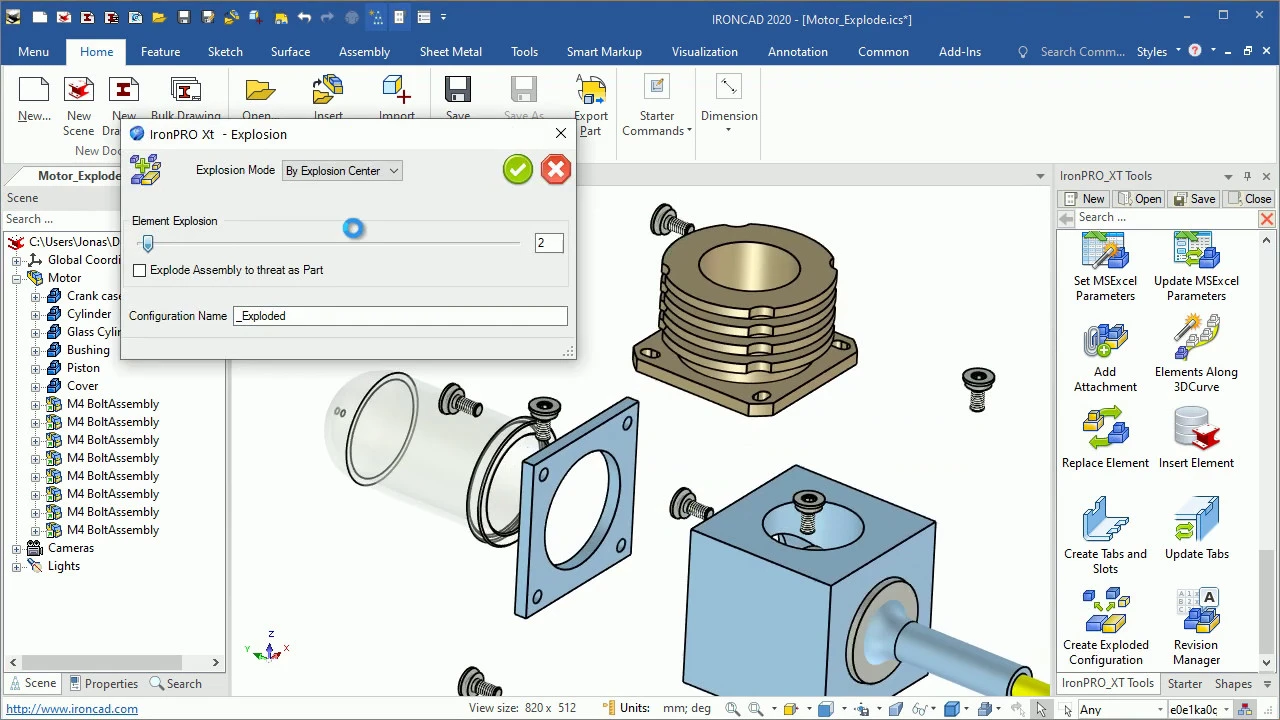This screenshot has width=1280, height=720.
Task: Open the Visualization ribbon tab
Action: pyautogui.click(x=704, y=52)
